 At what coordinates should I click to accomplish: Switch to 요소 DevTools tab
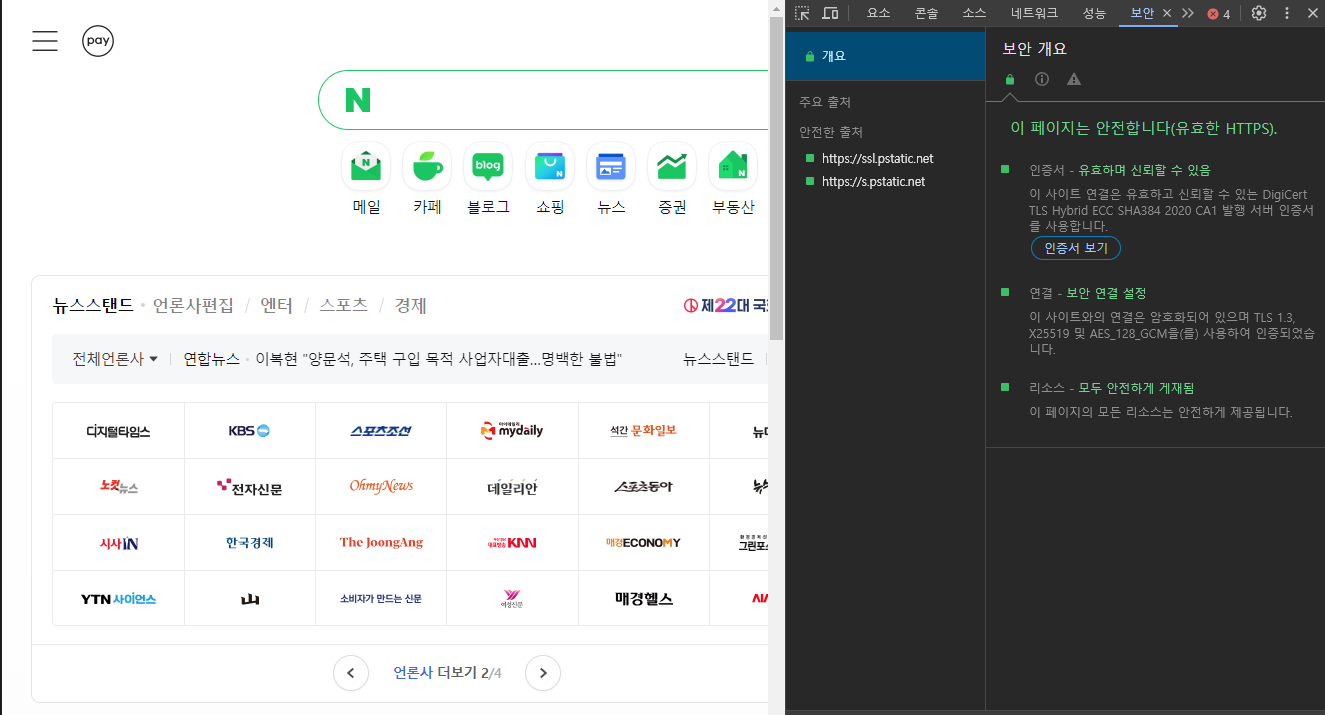point(878,13)
